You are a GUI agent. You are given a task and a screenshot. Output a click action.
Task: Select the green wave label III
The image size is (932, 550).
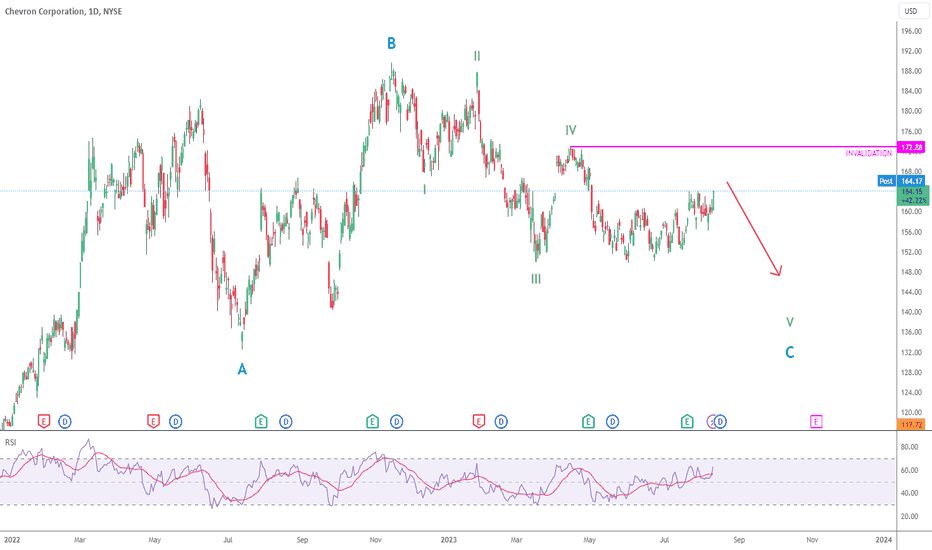tap(536, 279)
